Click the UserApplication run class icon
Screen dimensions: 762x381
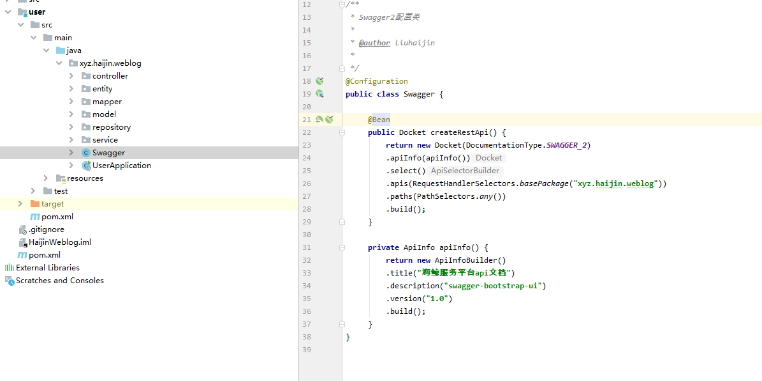coord(86,165)
